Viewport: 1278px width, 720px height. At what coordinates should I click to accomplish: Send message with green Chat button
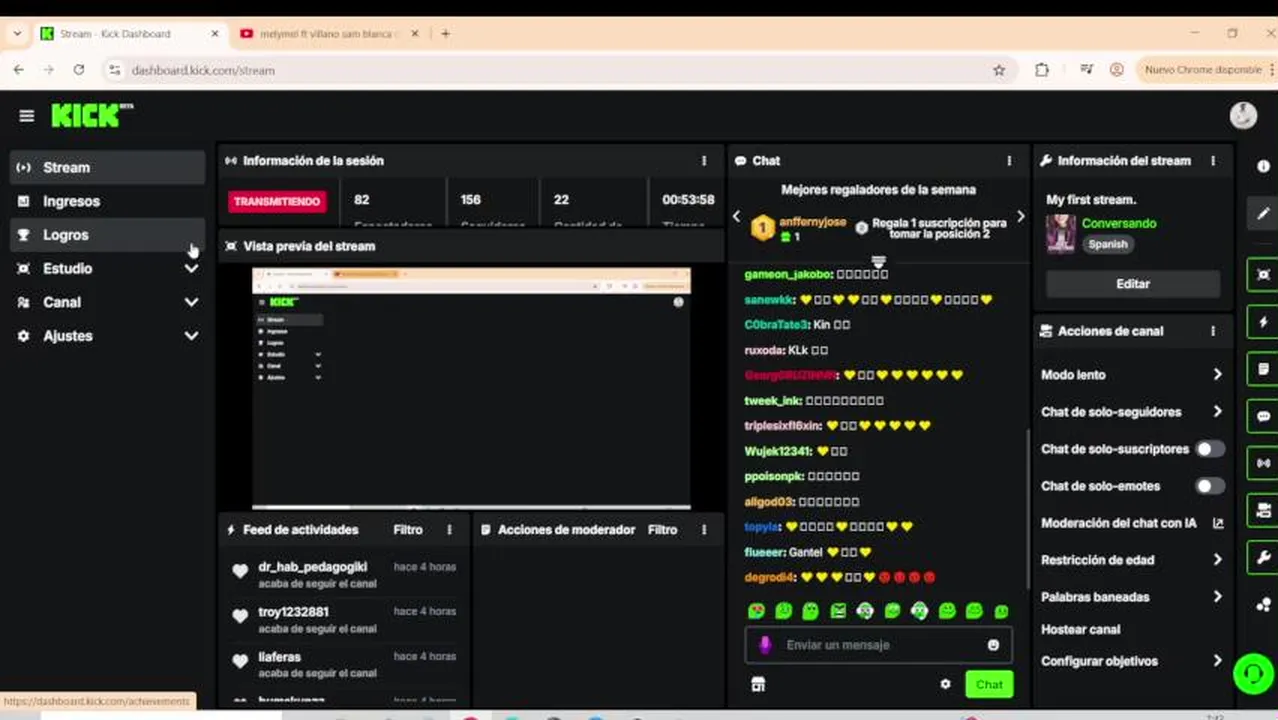(x=989, y=684)
